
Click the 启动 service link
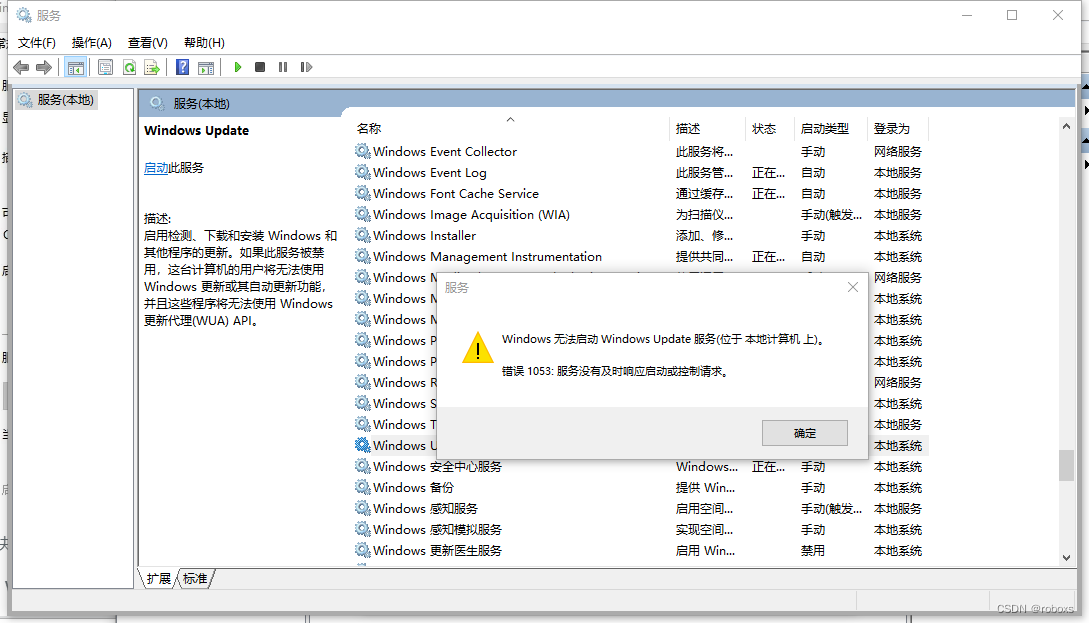pos(156,168)
